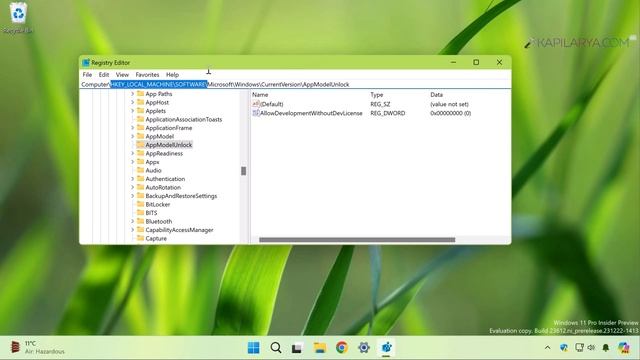Open the Help menu
This screenshot has height=360, width=640.
[x=172, y=75]
